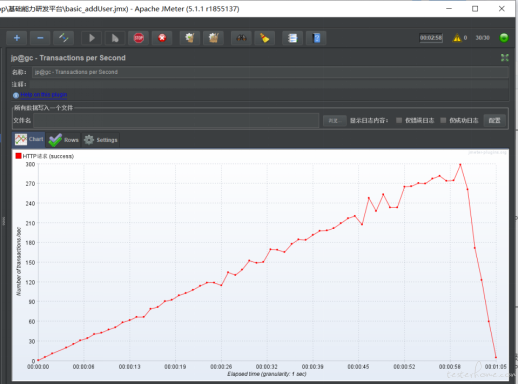Click the name field containing Transactions per Second
This screenshot has height=385, width=518.
270,72
